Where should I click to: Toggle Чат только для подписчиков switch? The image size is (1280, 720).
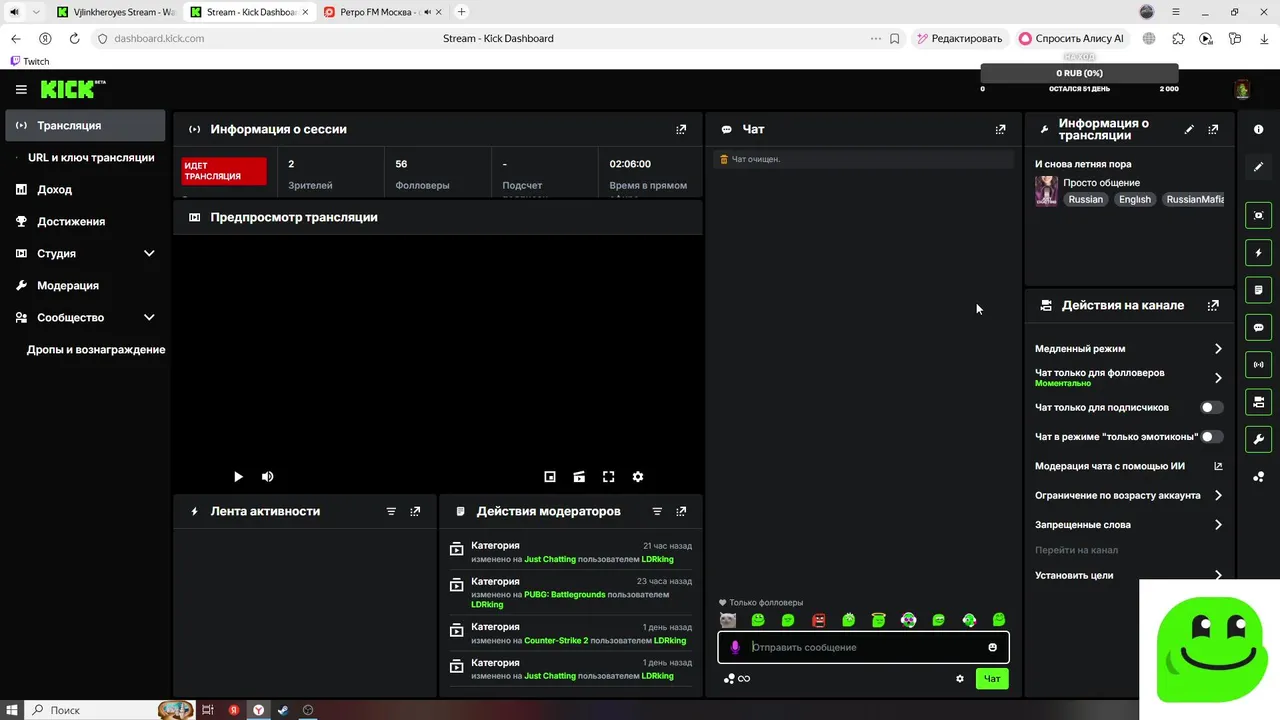[1211, 407]
